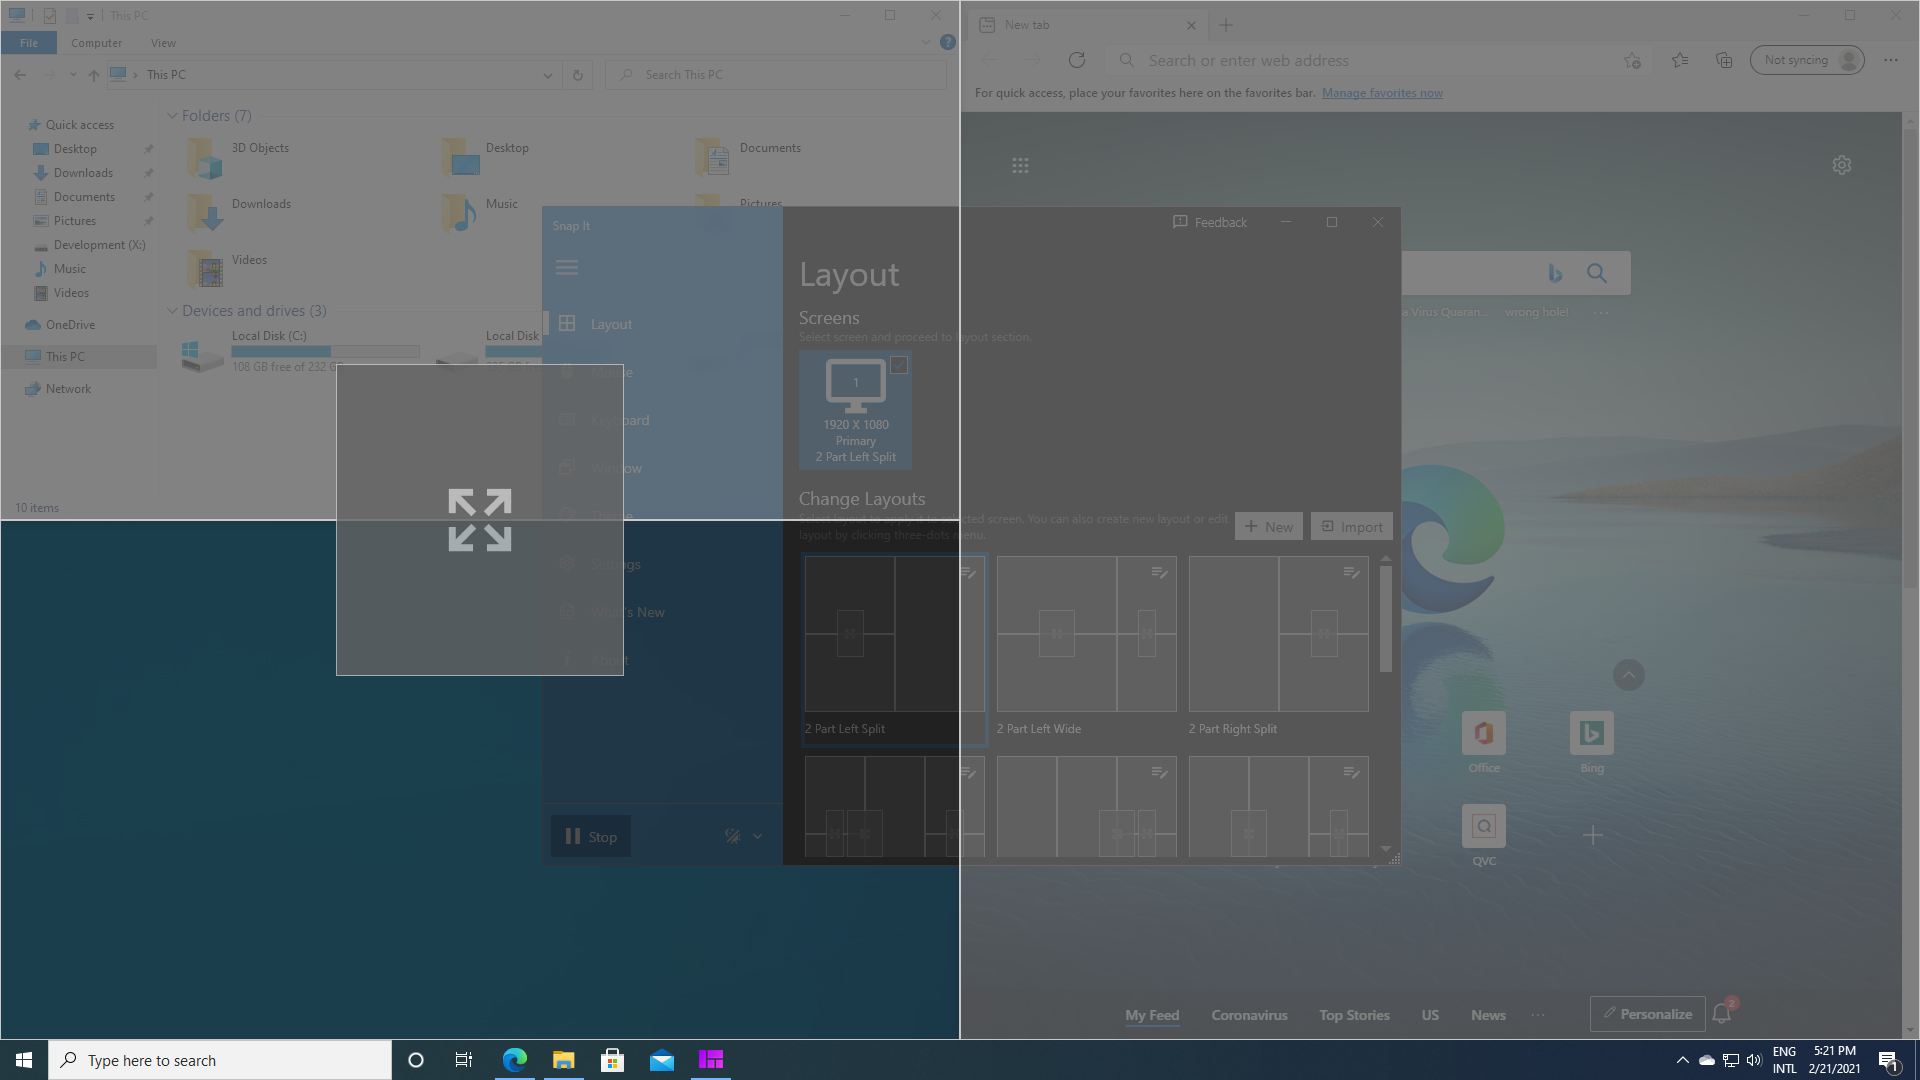1920x1080 pixels.
Task: Create a New layout in Snap It
Action: click(x=1268, y=526)
